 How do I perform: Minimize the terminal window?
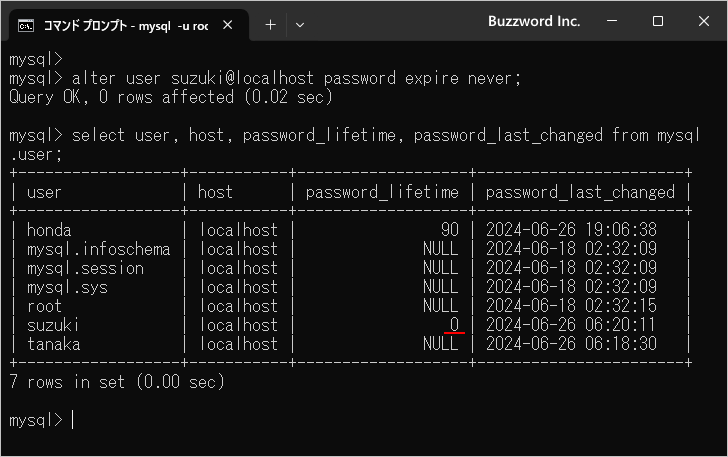tap(612, 21)
